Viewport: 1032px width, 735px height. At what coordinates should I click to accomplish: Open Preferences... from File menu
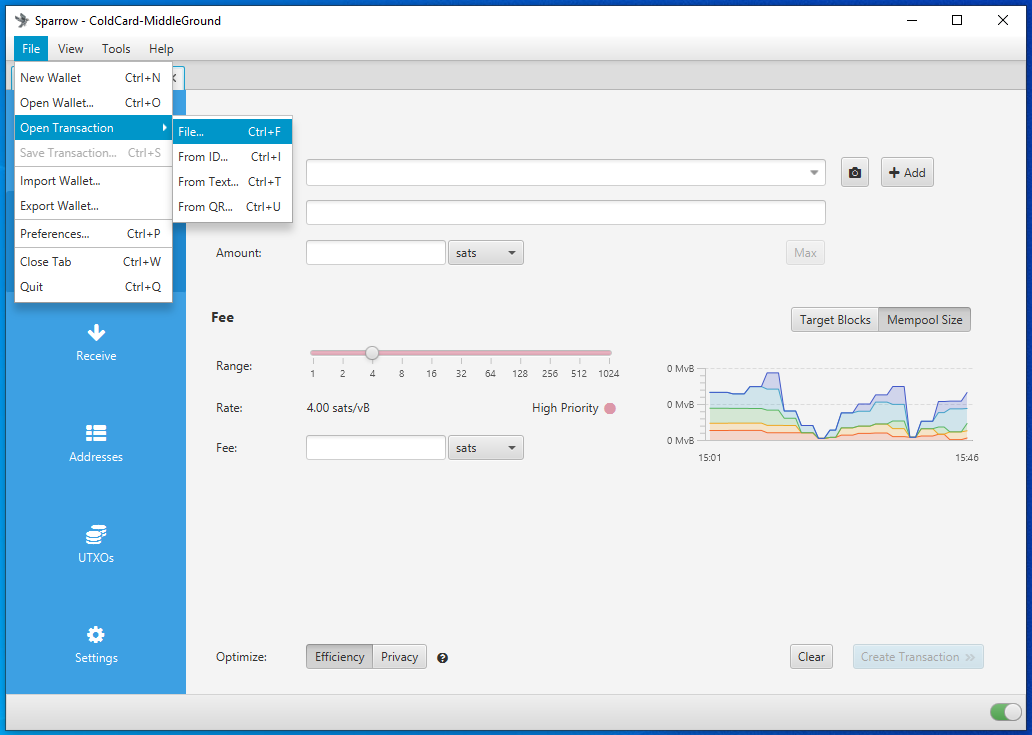(x=93, y=234)
